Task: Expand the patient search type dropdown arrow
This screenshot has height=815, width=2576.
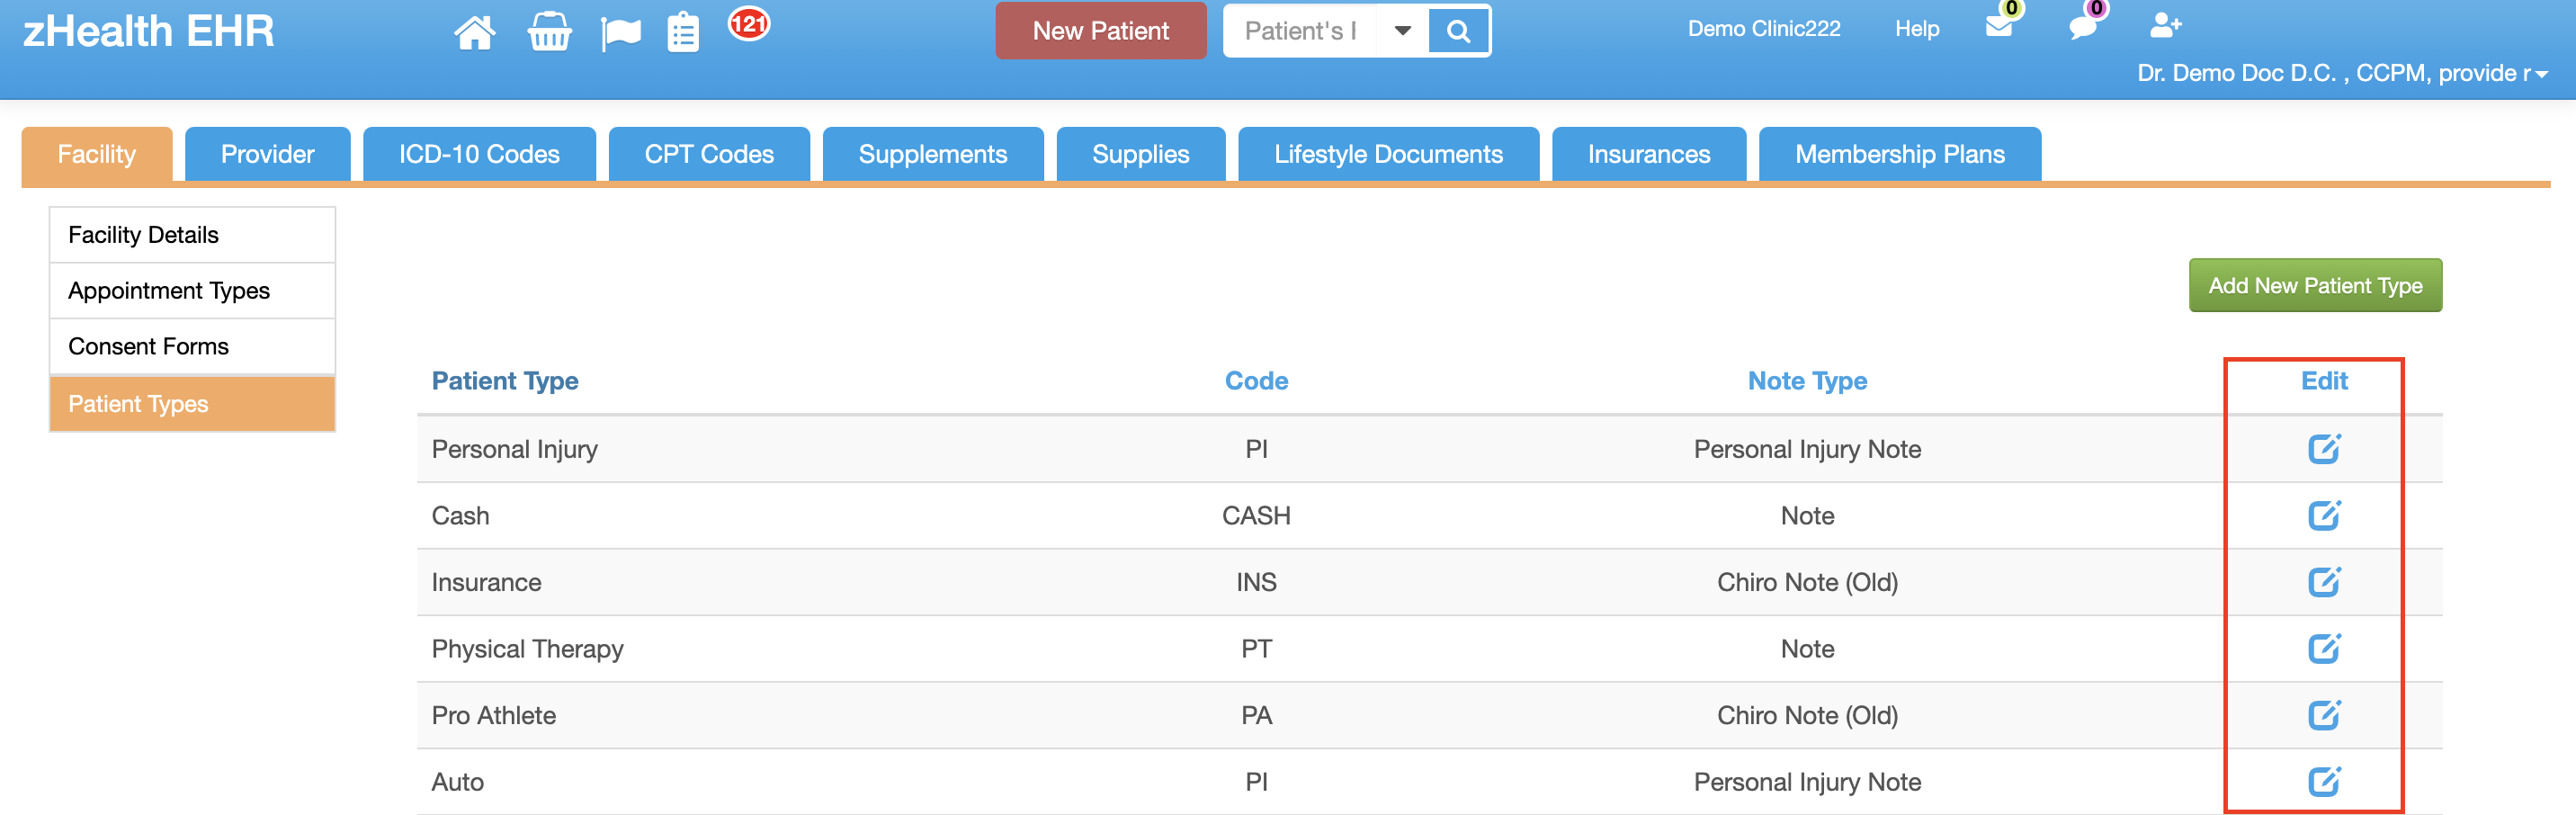Action: 1403,31
